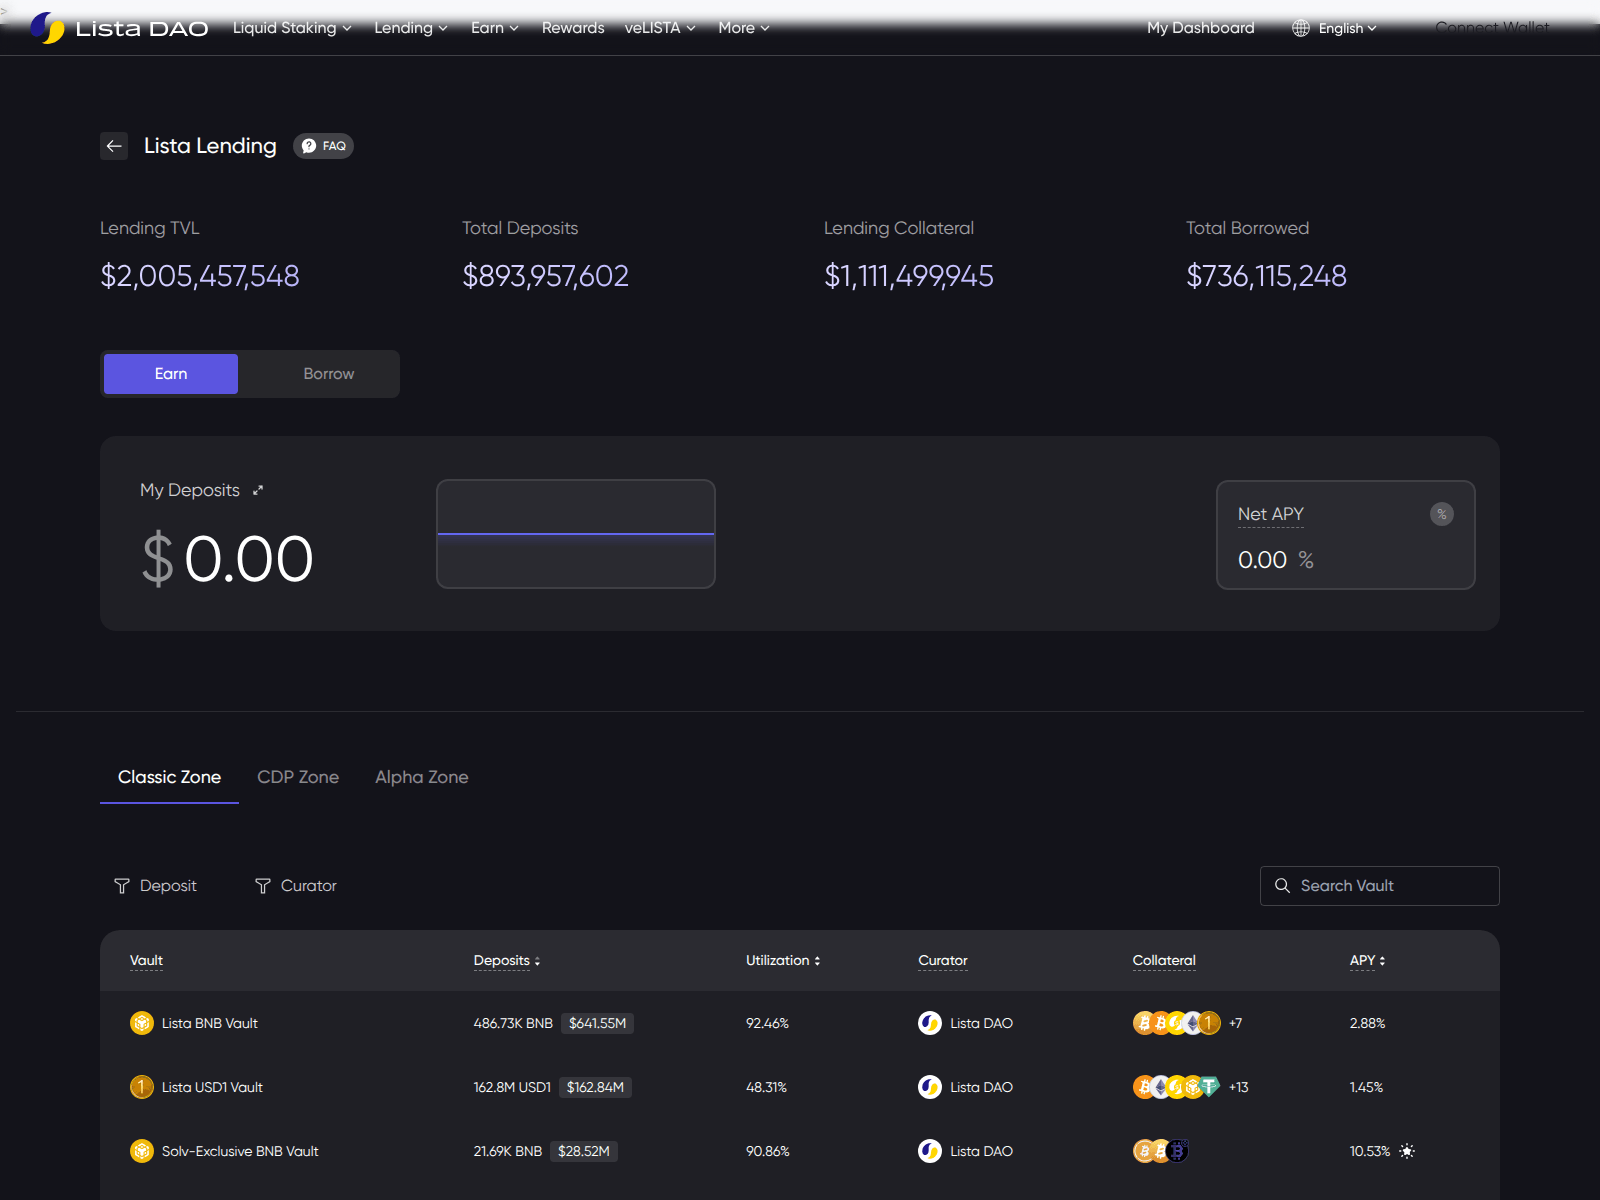The image size is (1600, 1200).
Task: Click the Lending TVL value $2,005,457,548
Action: coord(200,276)
